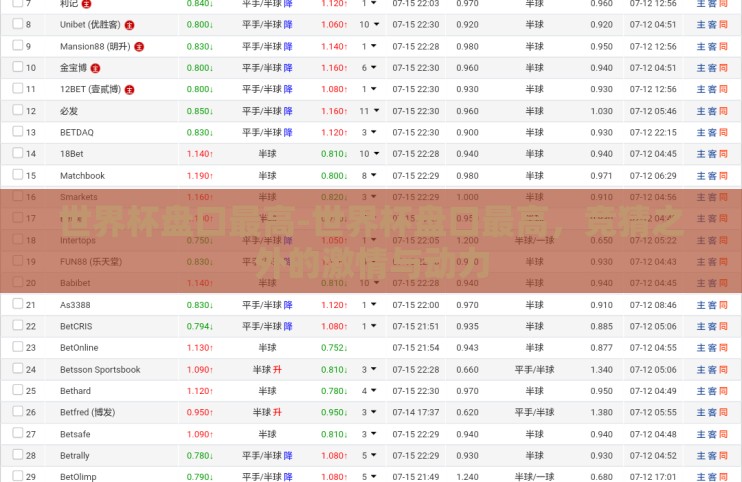742x482 pixels.
Task: Click the 1.340 initial odds in Betsson row
Action: 601,369
